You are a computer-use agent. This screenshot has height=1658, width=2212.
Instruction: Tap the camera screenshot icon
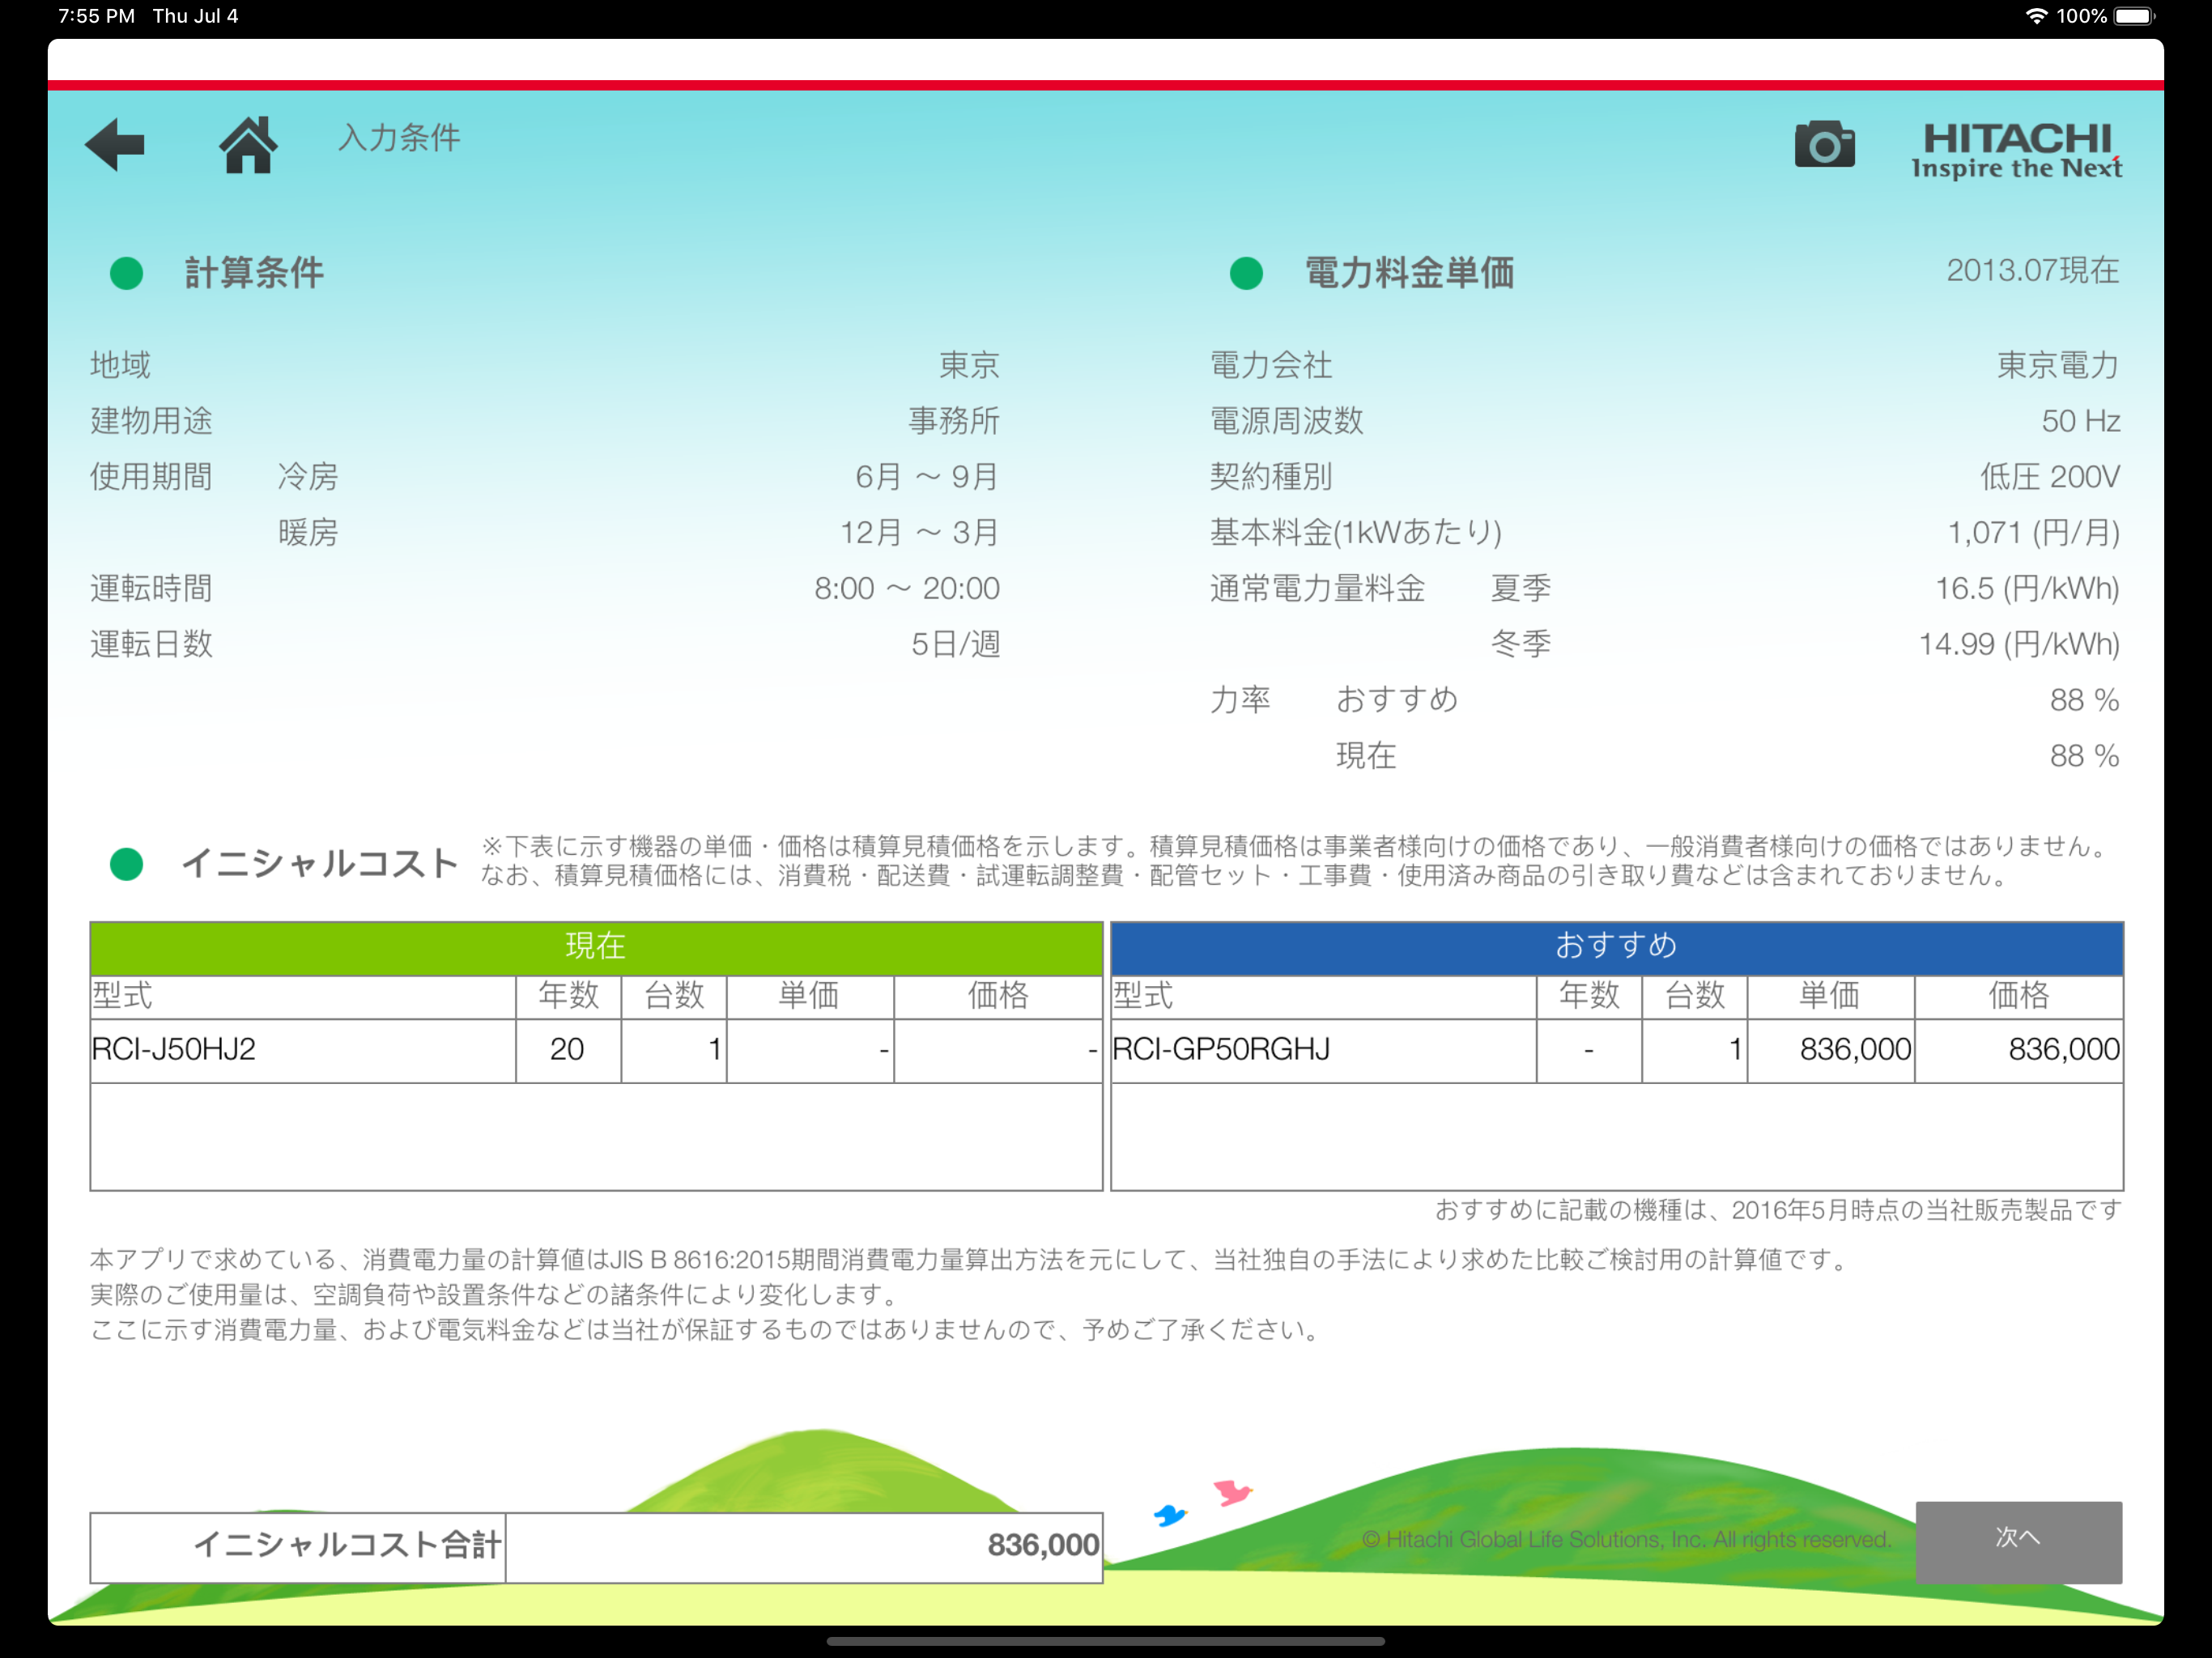[1824, 145]
